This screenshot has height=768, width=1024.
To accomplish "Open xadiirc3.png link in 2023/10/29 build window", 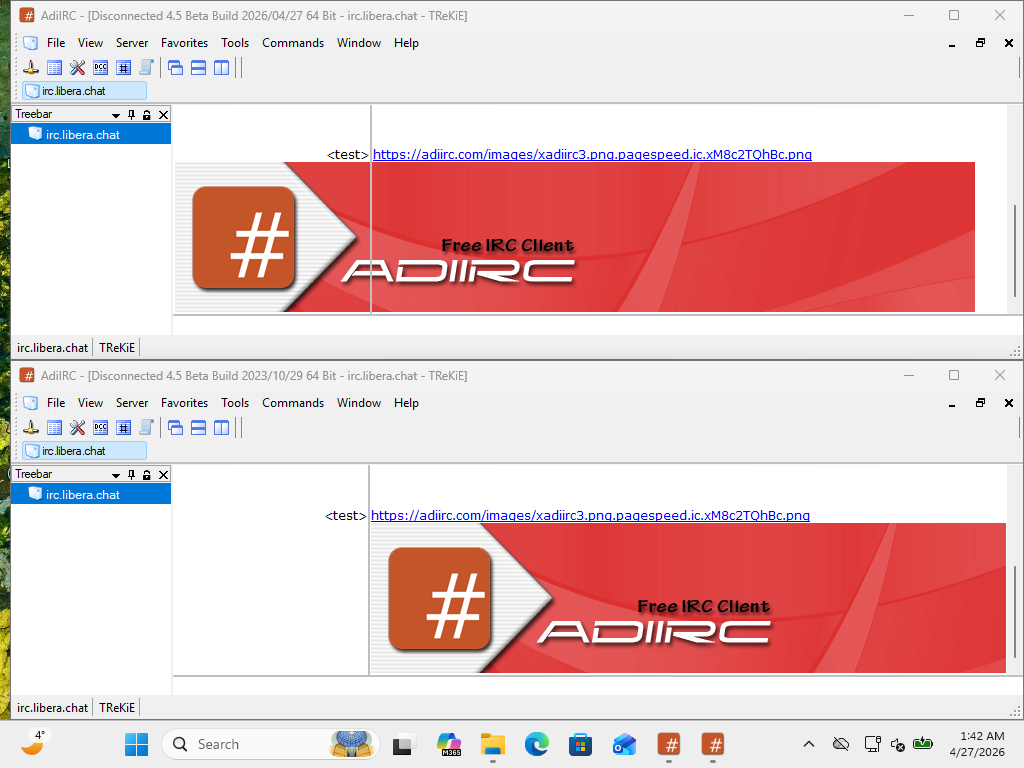I will (590, 515).
